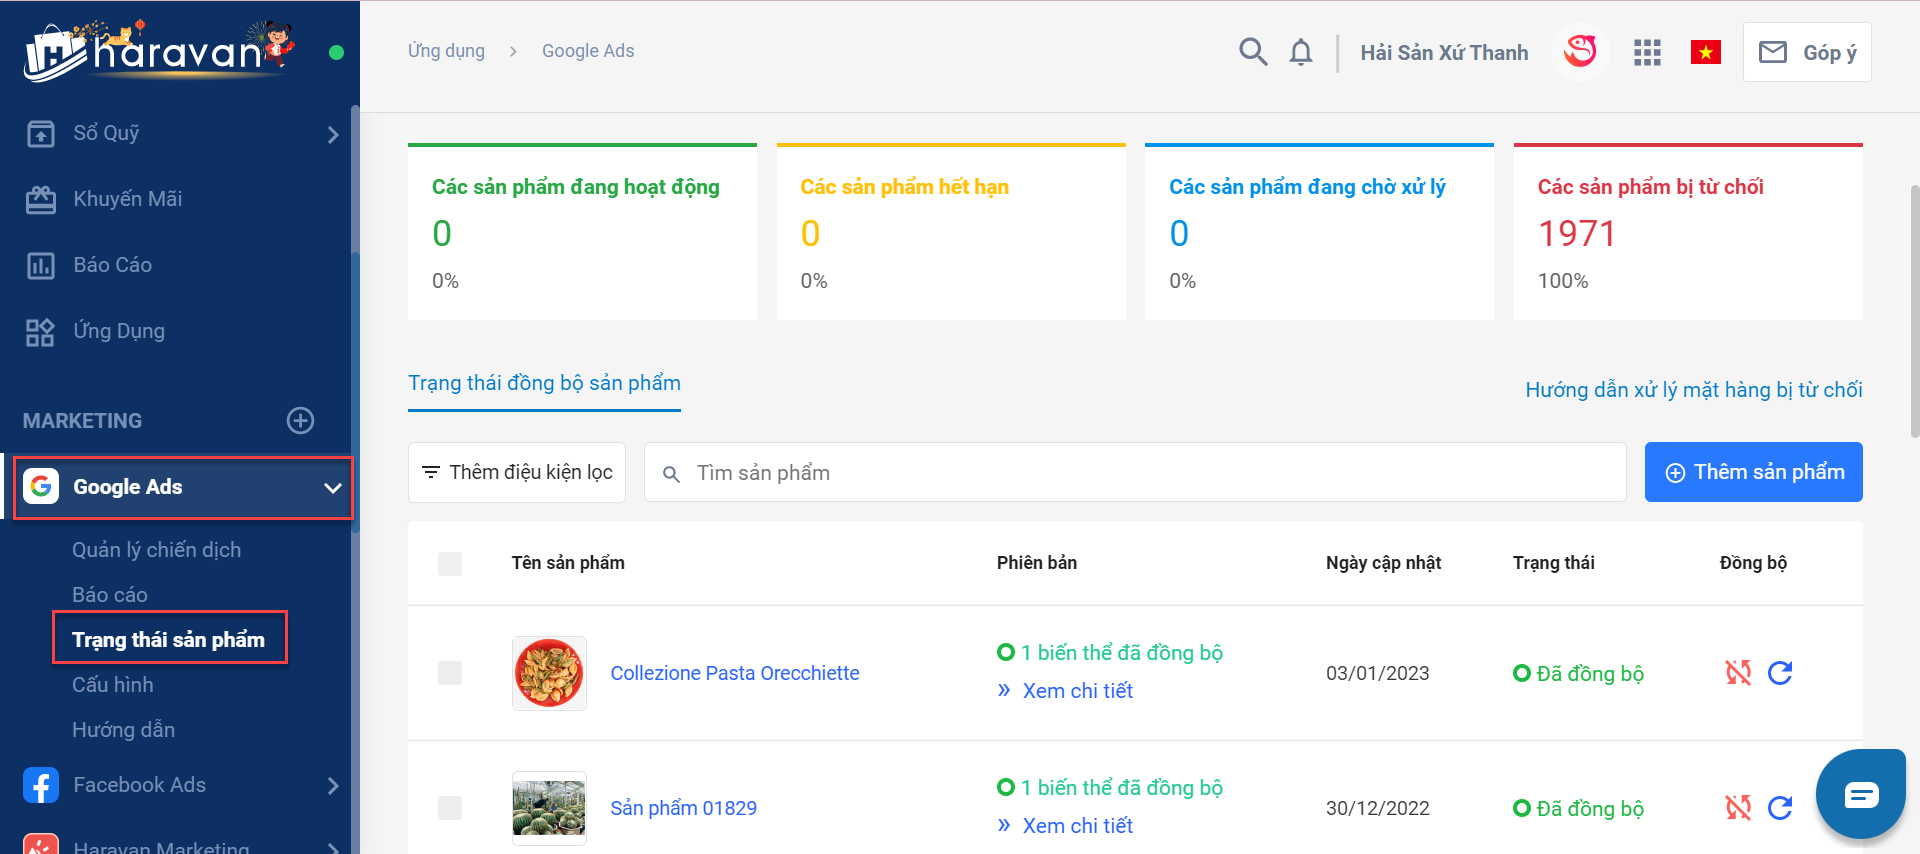Open the chat support bubble
1920x854 pixels.
coord(1860,795)
